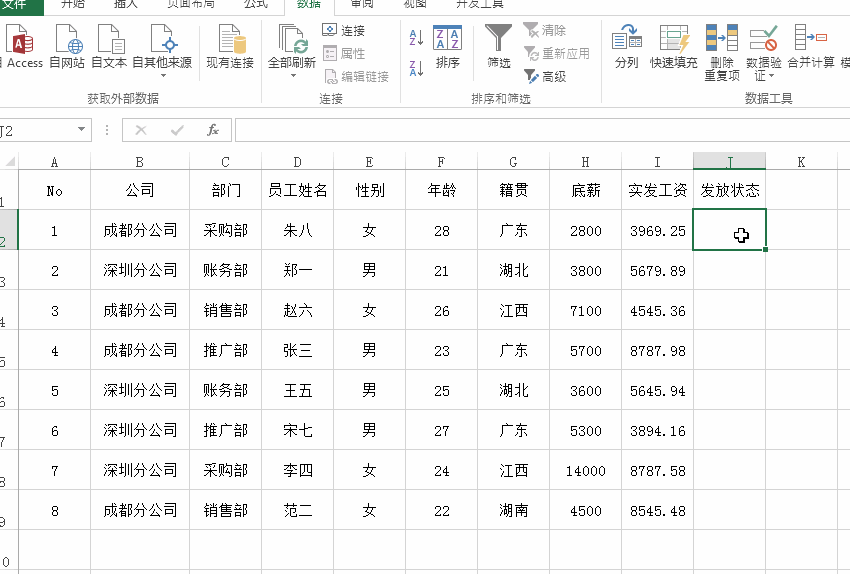The height and width of the screenshot is (574, 850).
Task: Select the cell containing 赵六
Action: [x=298, y=310]
